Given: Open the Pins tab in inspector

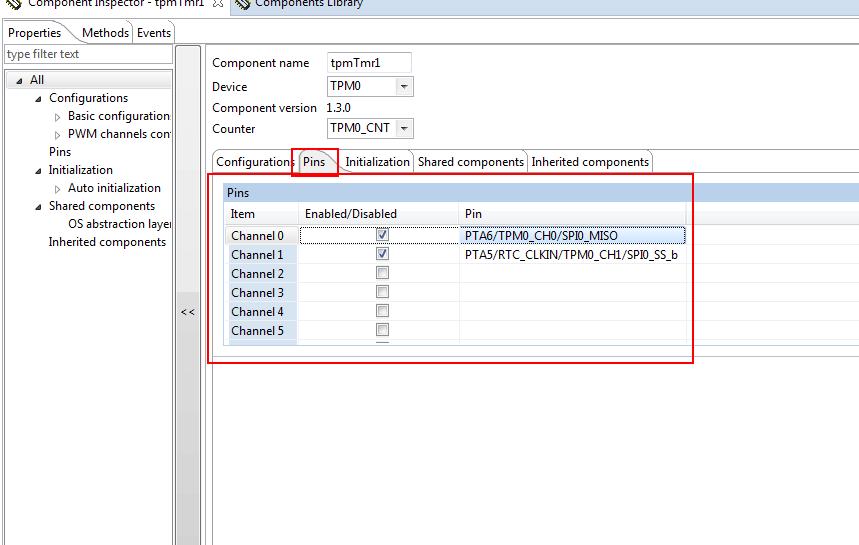Looking at the screenshot, I should tap(314, 162).
